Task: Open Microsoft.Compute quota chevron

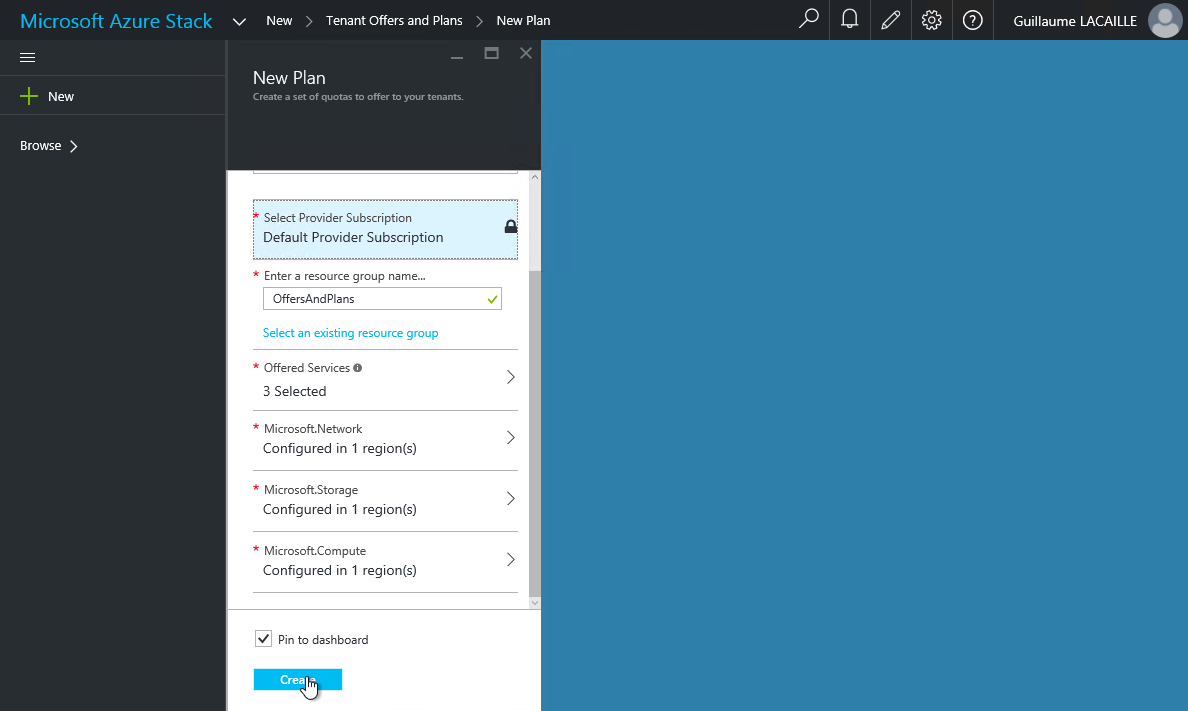Action: click(511, 559)
